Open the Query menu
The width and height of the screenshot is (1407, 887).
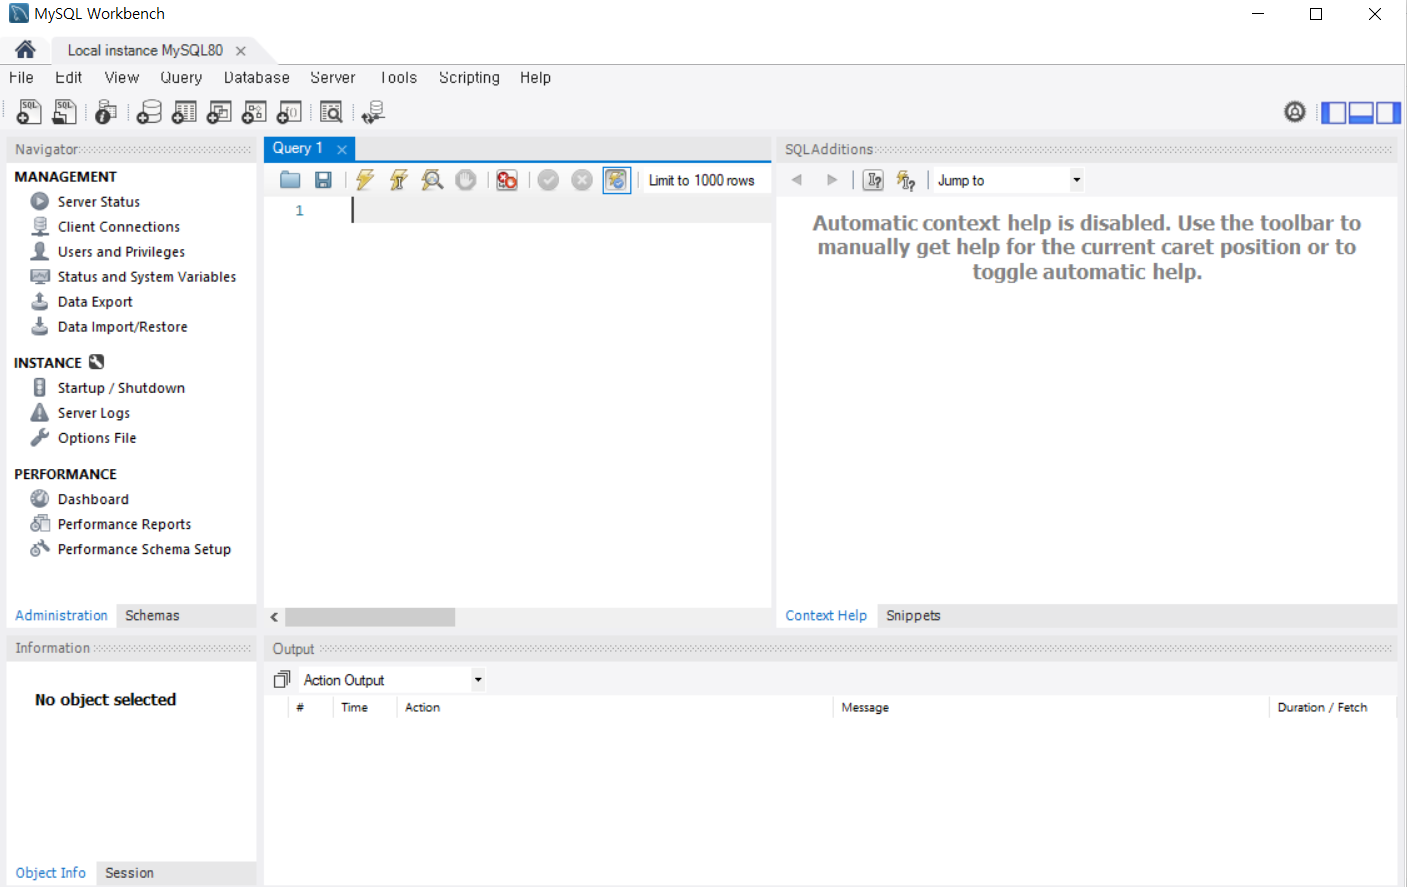181,77
